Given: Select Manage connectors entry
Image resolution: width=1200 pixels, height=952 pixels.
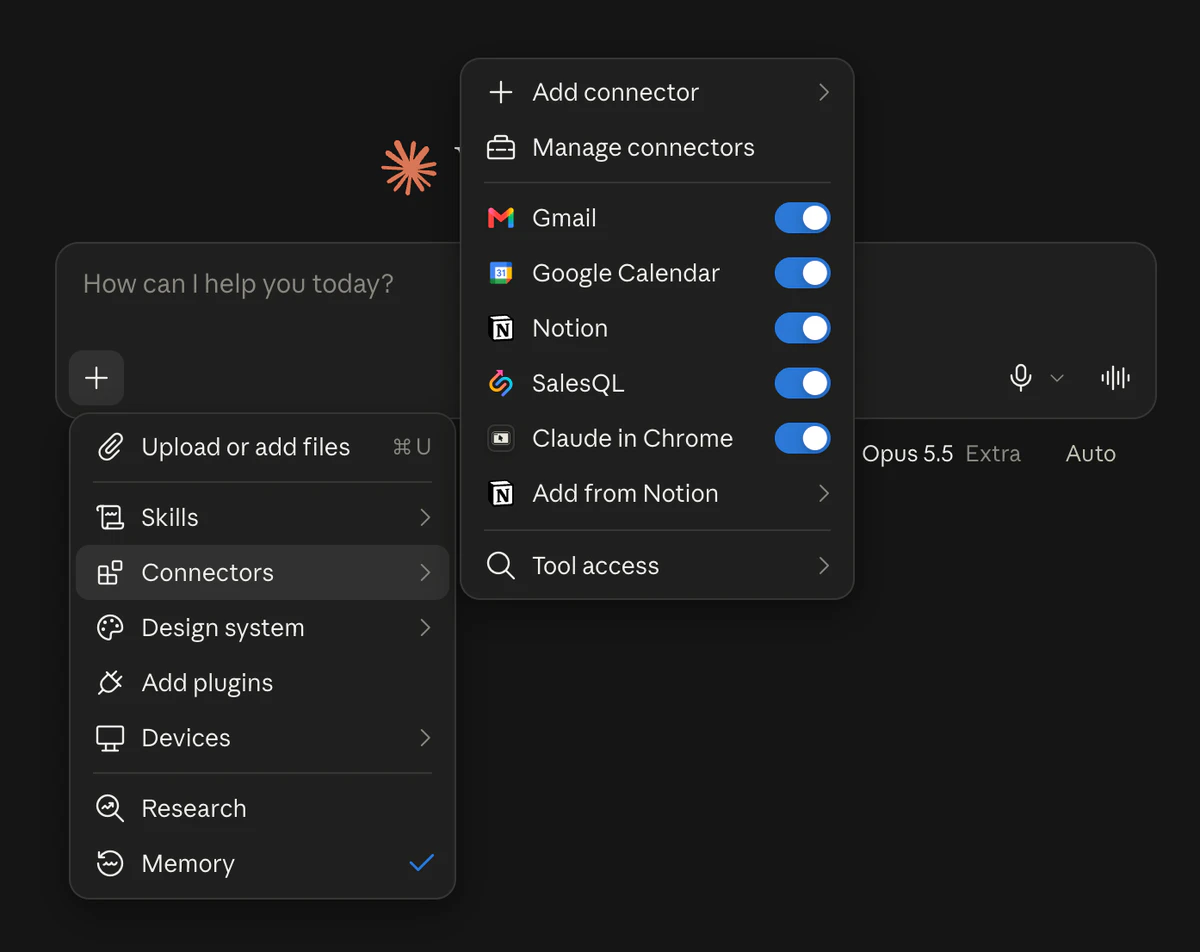Looking at the screenshot, I should [x=657, y=148].
